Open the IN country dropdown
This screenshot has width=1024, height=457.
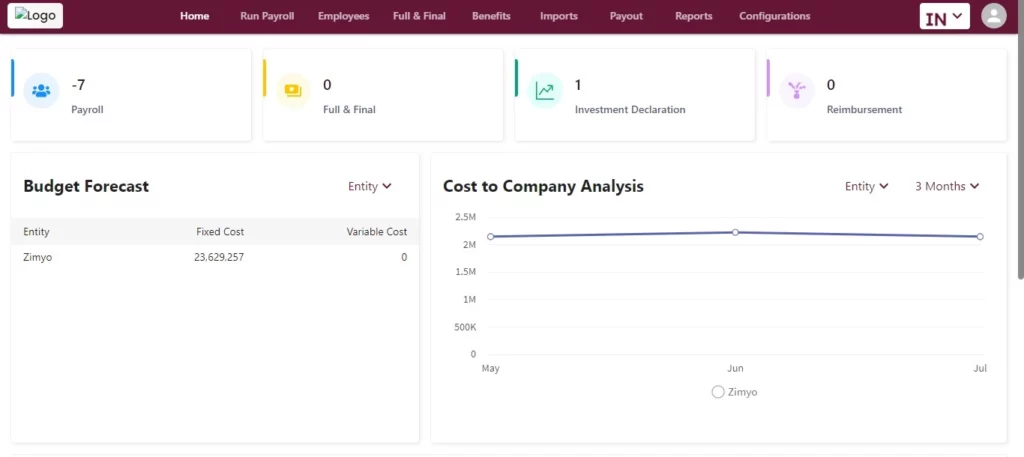(x=944, y=17)
